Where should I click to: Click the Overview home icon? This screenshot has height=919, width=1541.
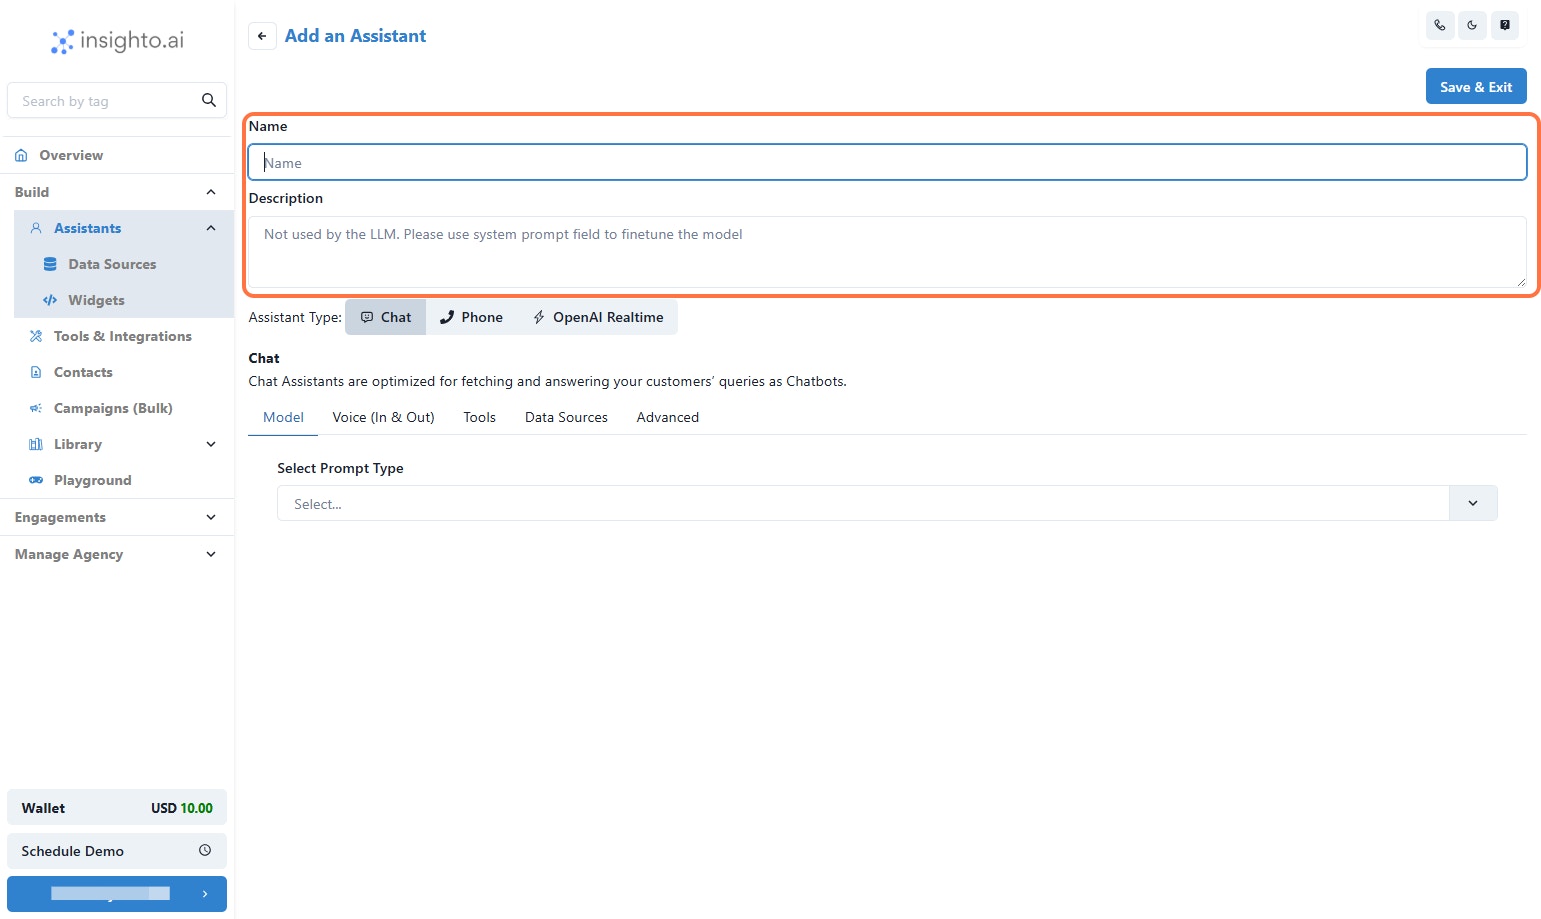pos(21,155)
